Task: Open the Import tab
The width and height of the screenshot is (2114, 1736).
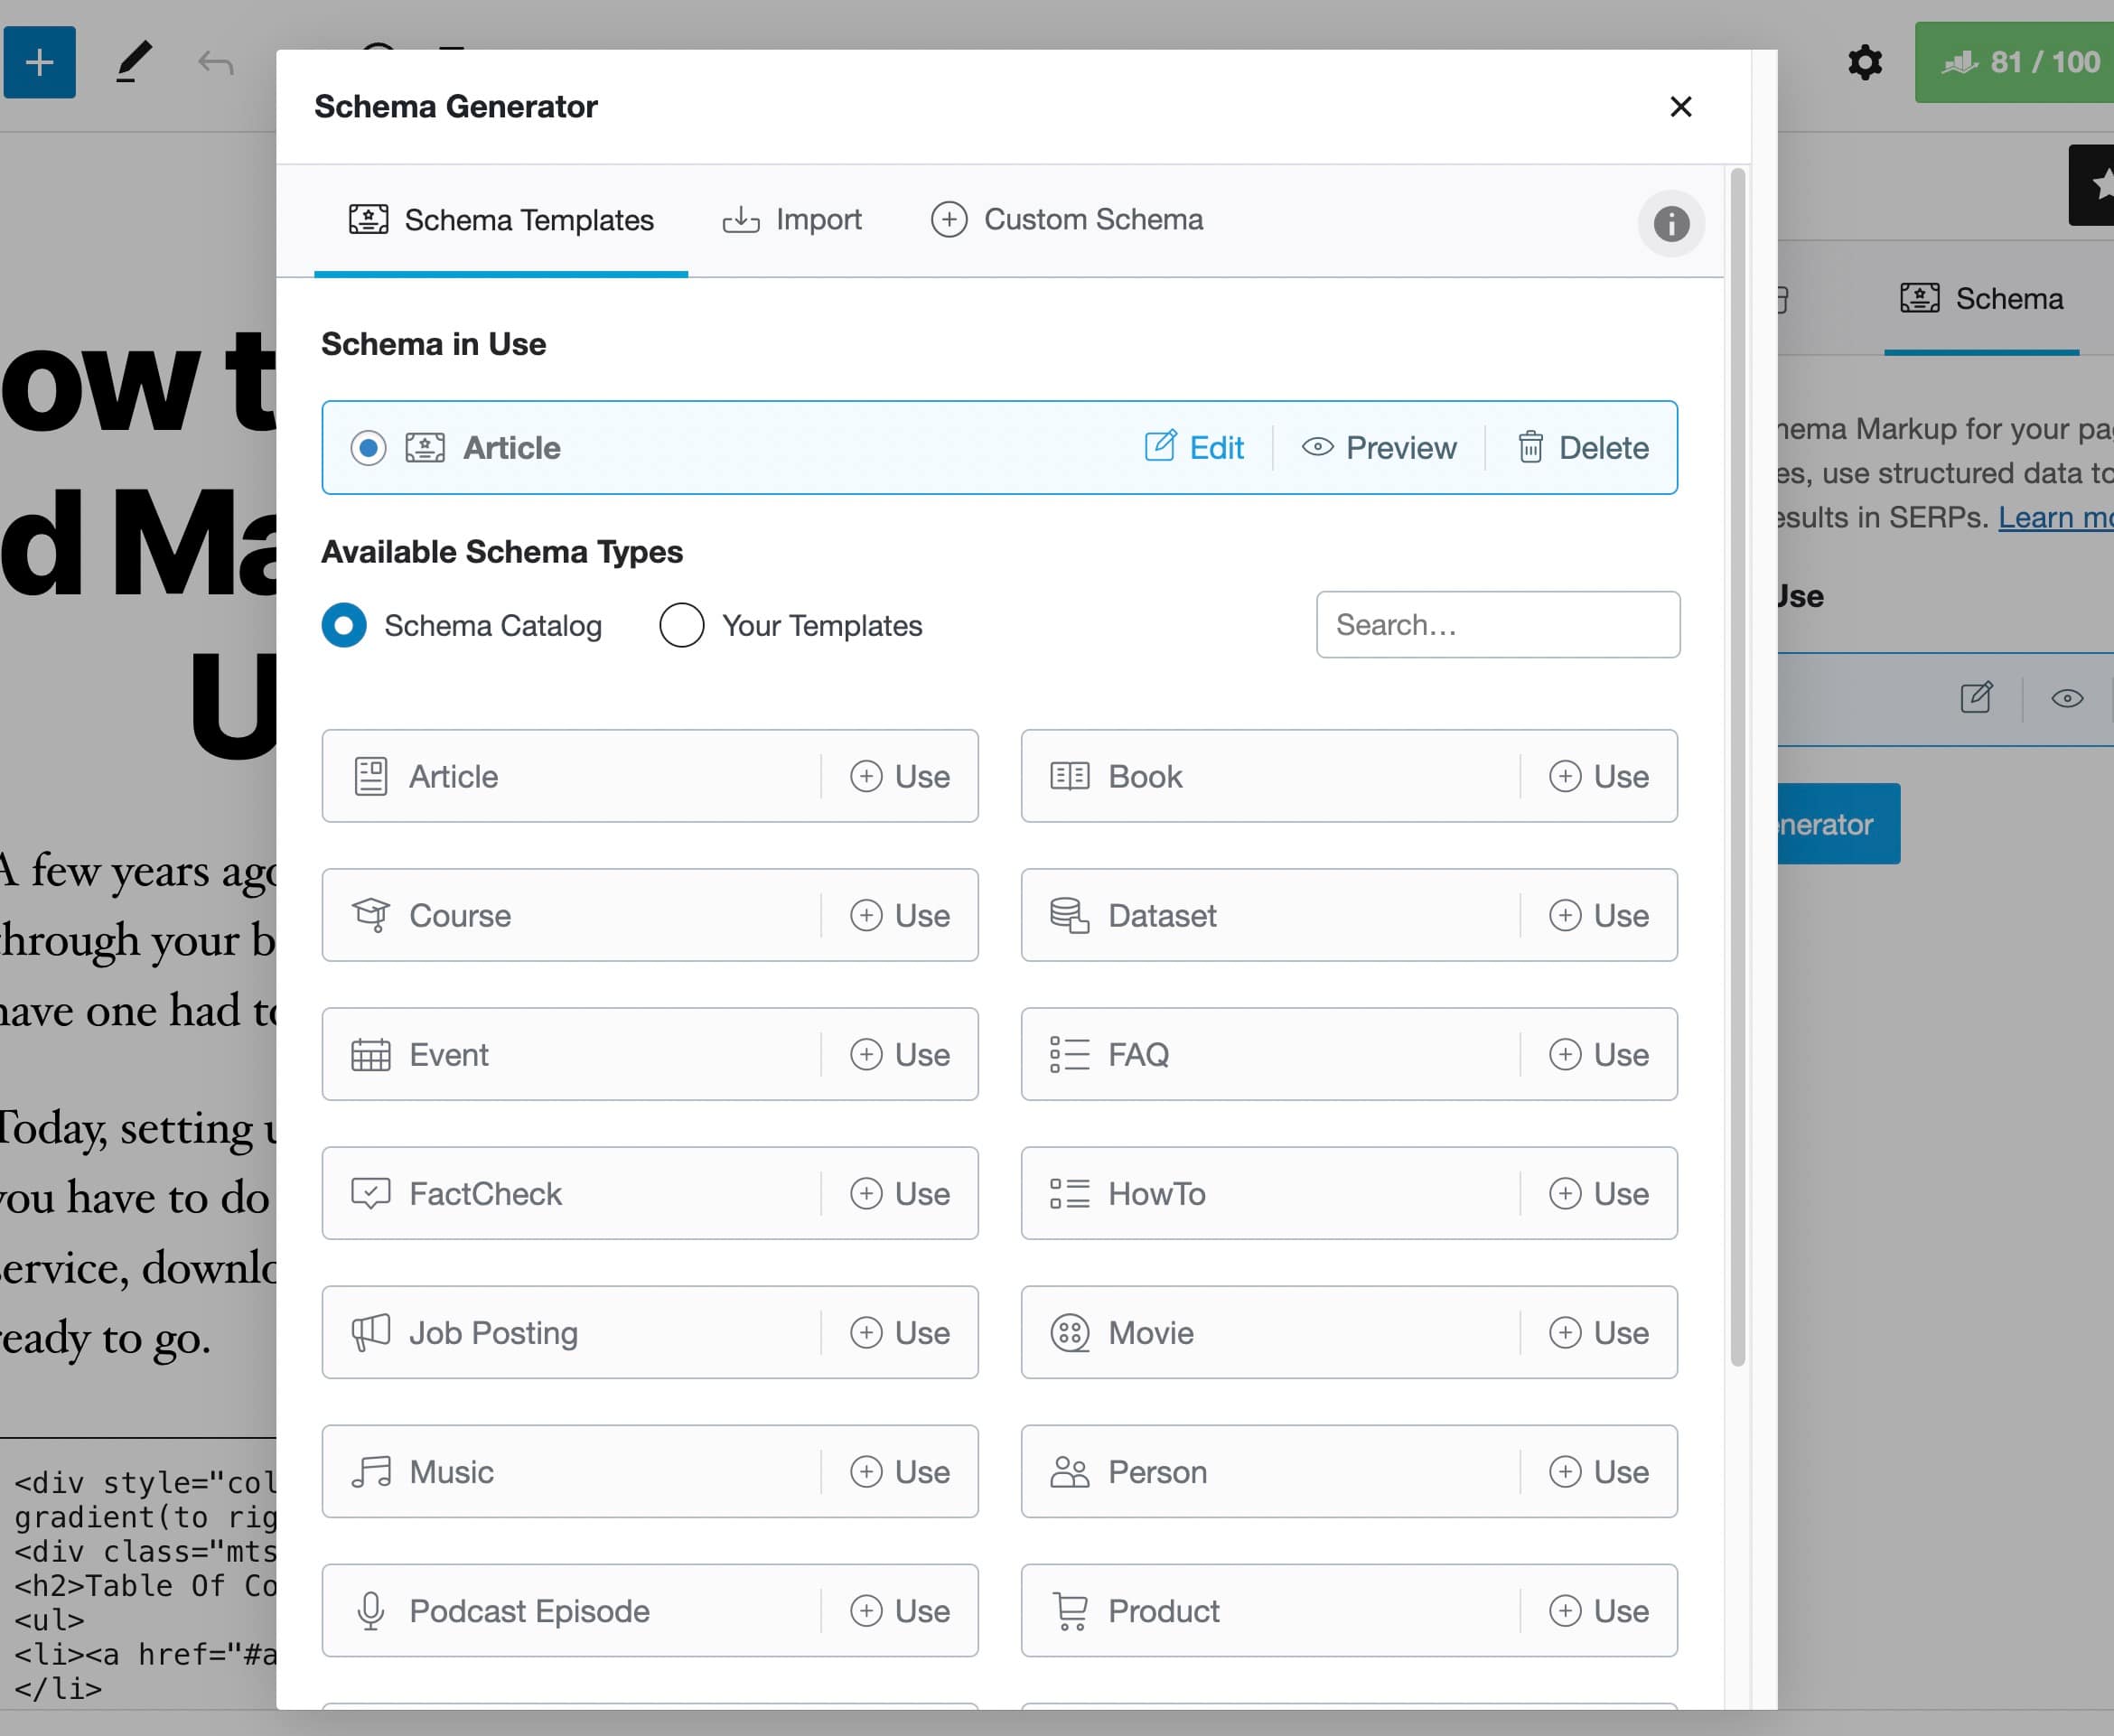Action: tap(792, 220)
